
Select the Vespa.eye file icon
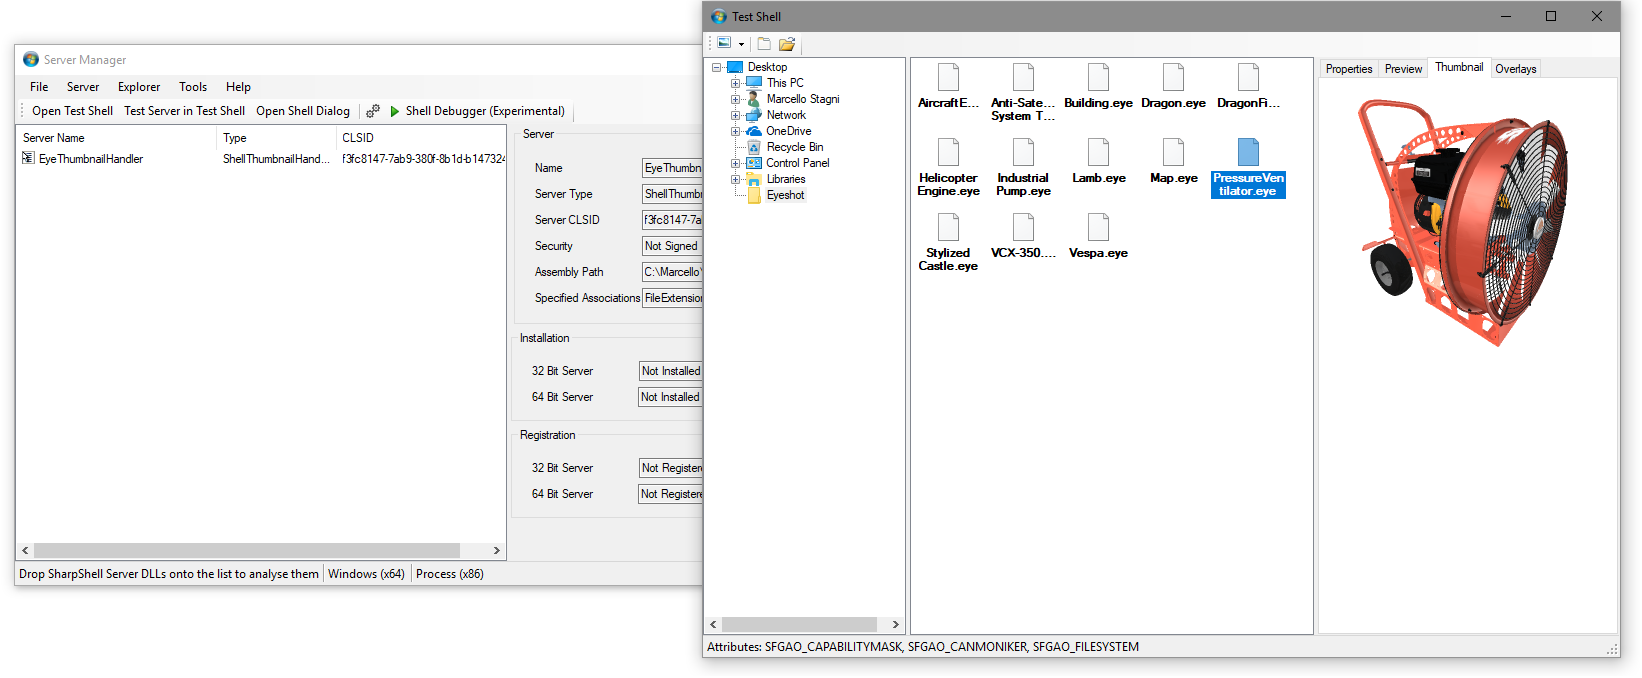(1098, 228)
